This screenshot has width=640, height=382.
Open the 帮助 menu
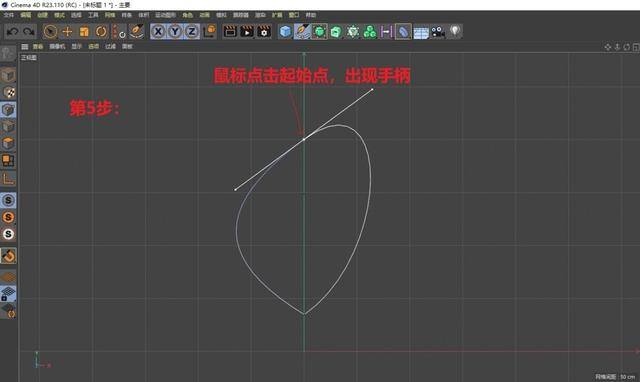(311, 15)
